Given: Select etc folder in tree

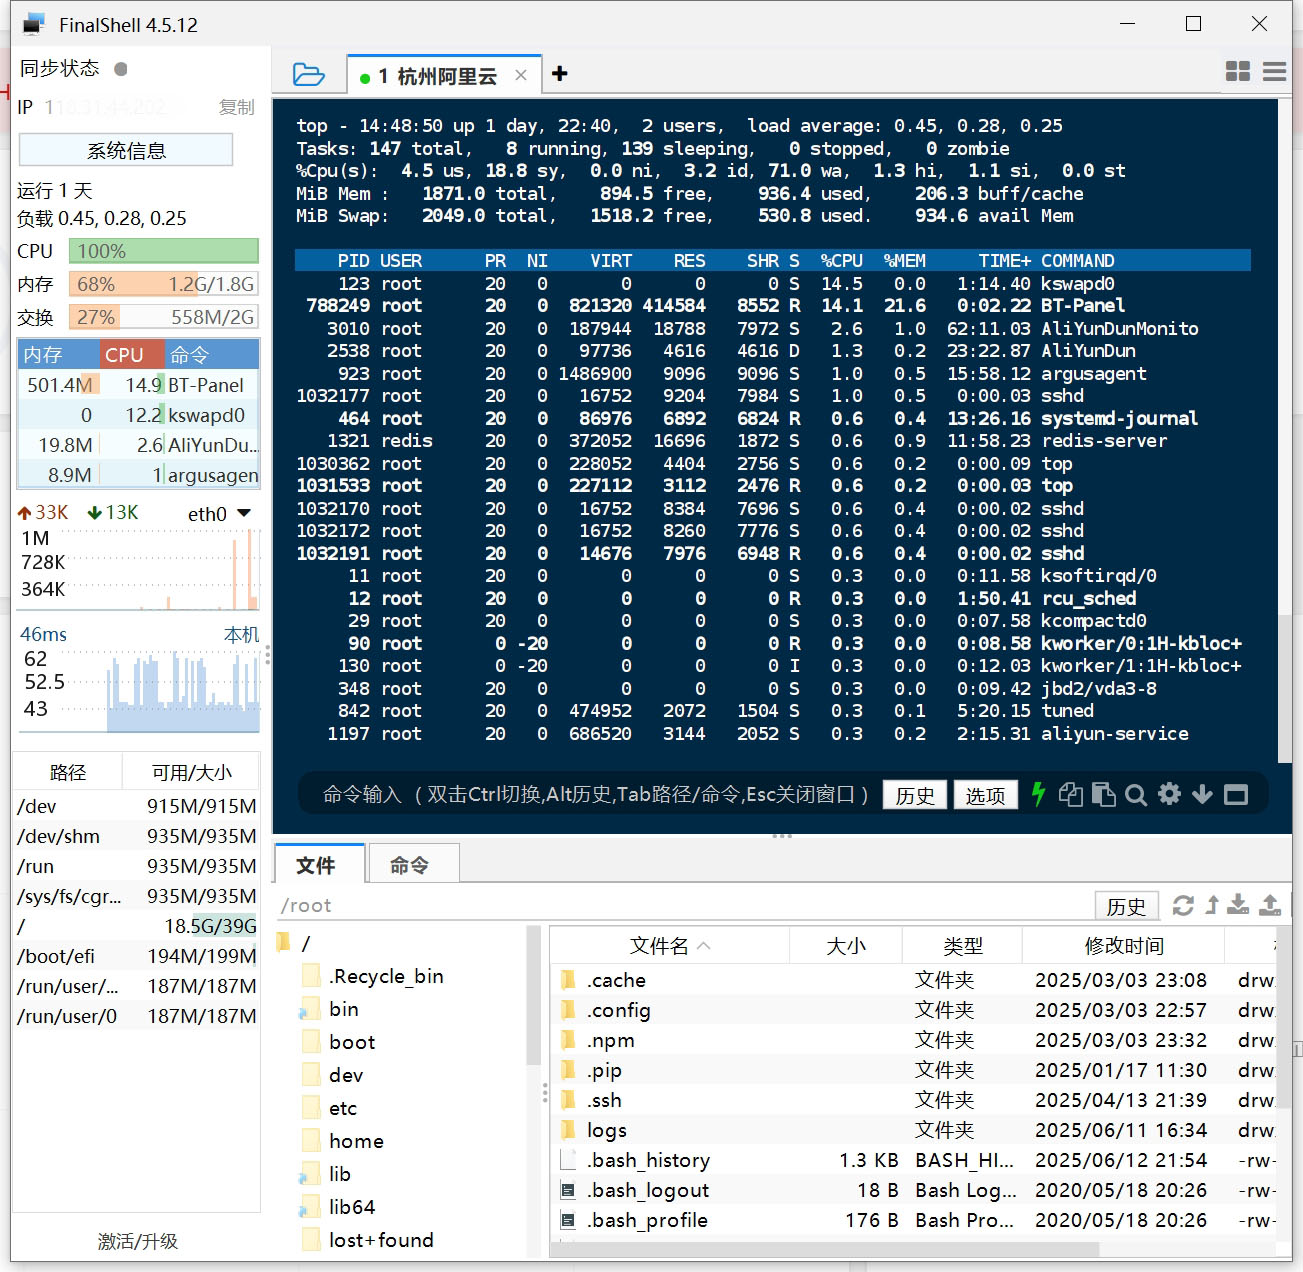Looking at the screenshot, I should pos(343,1108).
